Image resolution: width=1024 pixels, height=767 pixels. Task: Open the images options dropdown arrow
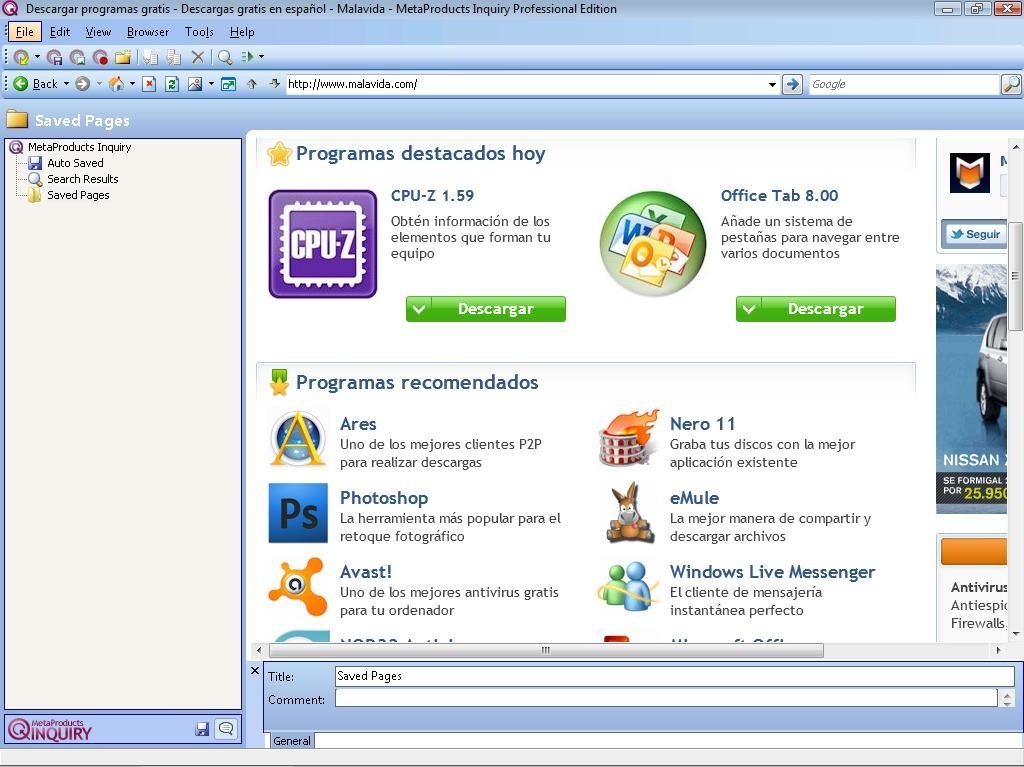(211, 84)
